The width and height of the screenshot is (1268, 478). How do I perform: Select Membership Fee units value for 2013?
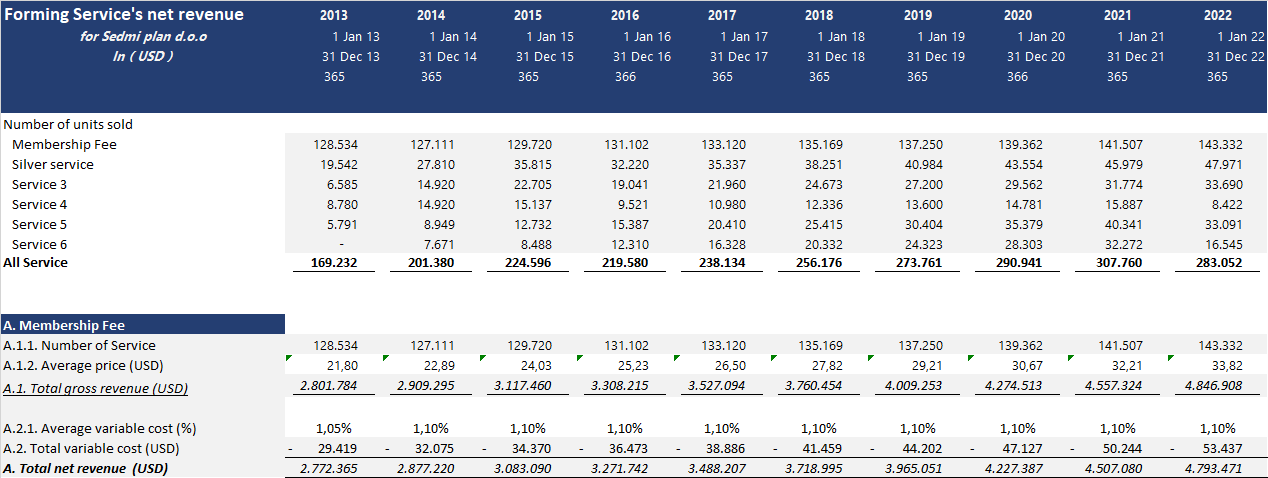click(x=335, y=145)
